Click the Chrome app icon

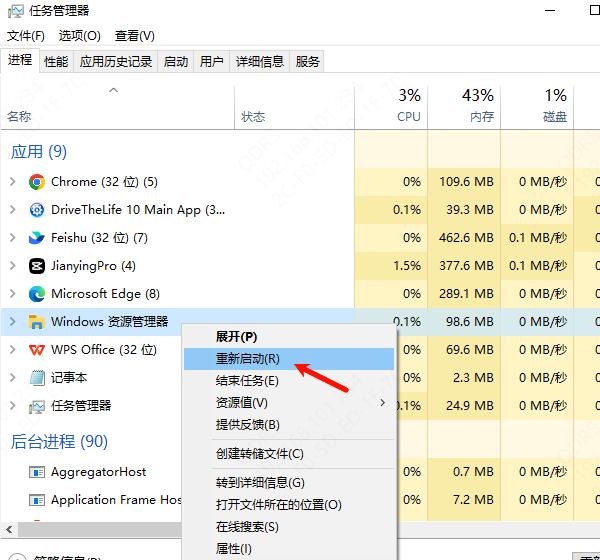coord(37,182)
